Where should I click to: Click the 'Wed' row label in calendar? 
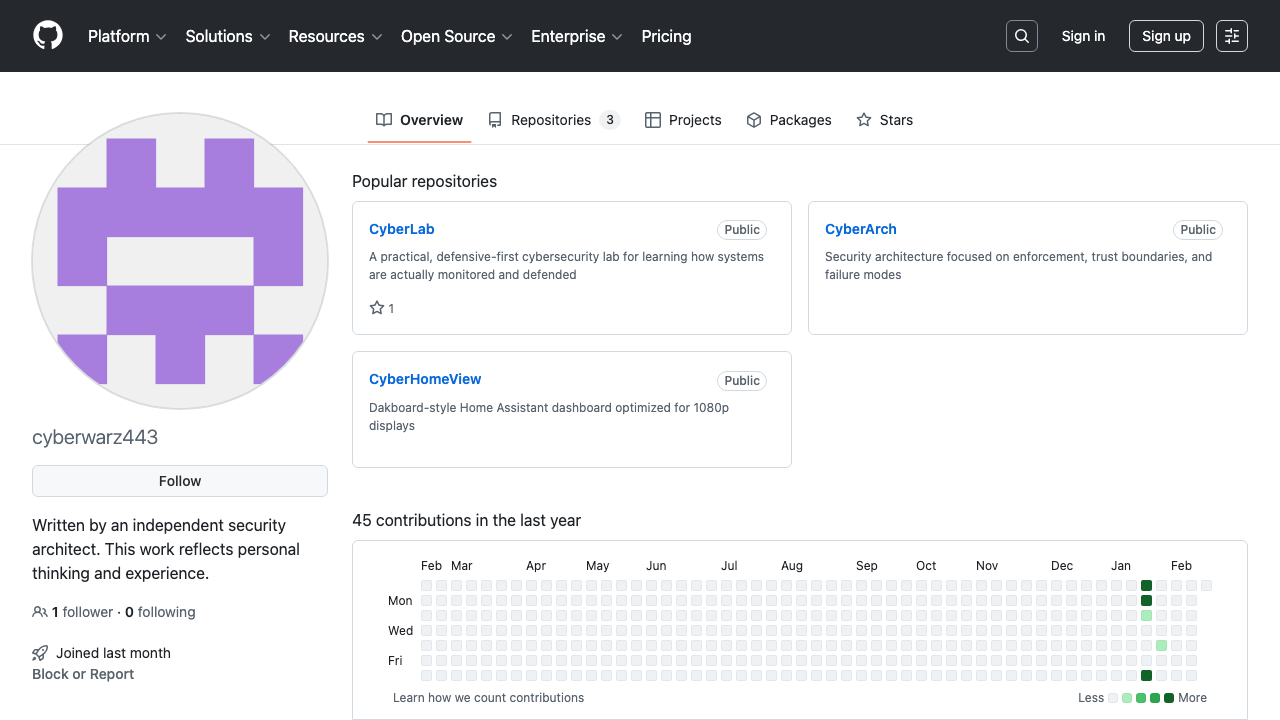click(400, 631)
